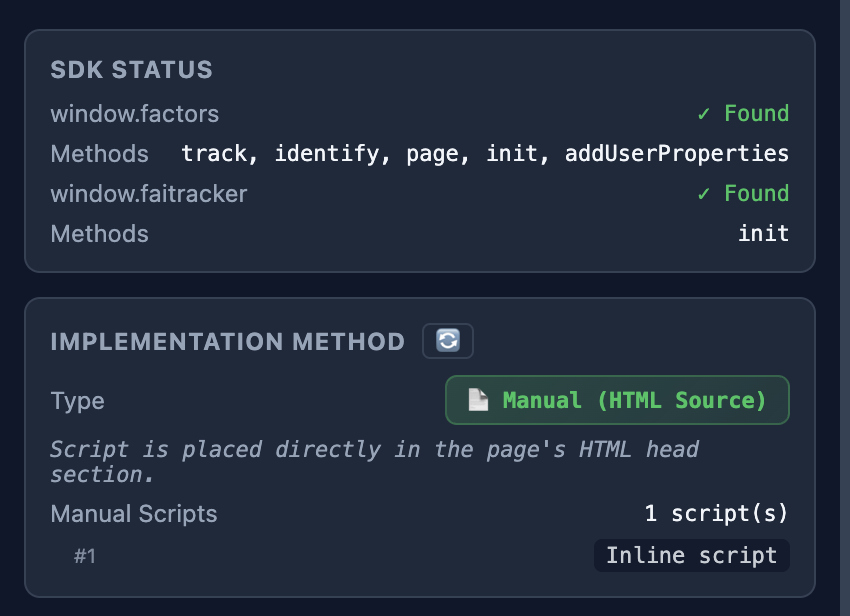This screenshot has width=850, height=616.
Task: Click the track, identify, page methods list
Action: point(485,154)
